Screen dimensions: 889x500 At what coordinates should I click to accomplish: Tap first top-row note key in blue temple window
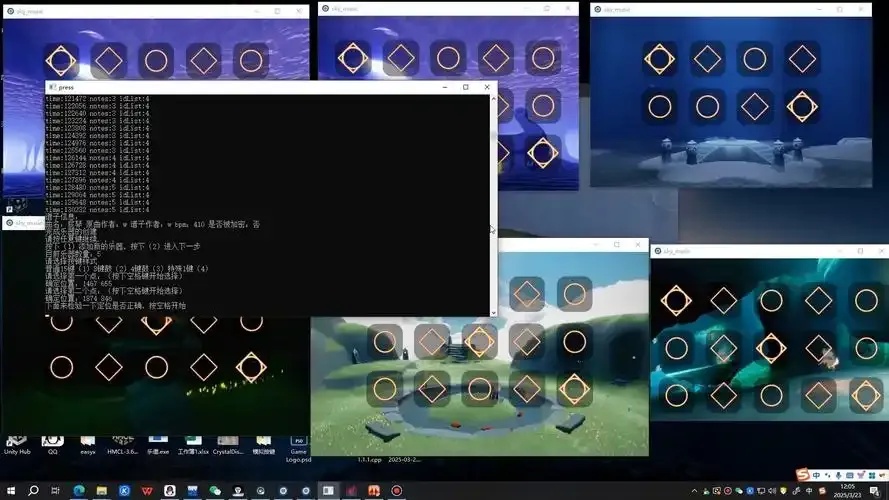click(659, 59)
